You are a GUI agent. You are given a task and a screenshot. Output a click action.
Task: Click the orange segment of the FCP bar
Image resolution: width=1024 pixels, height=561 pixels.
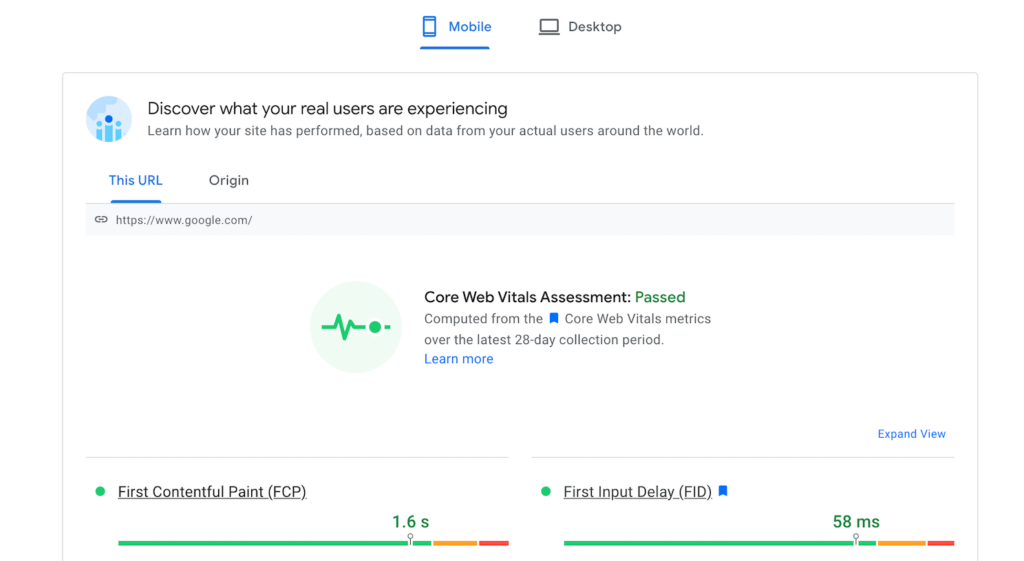[455, 543]
